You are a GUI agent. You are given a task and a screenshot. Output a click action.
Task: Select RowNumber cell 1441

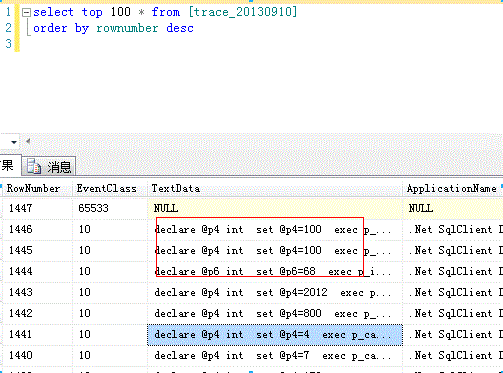(x=37, y=335)
